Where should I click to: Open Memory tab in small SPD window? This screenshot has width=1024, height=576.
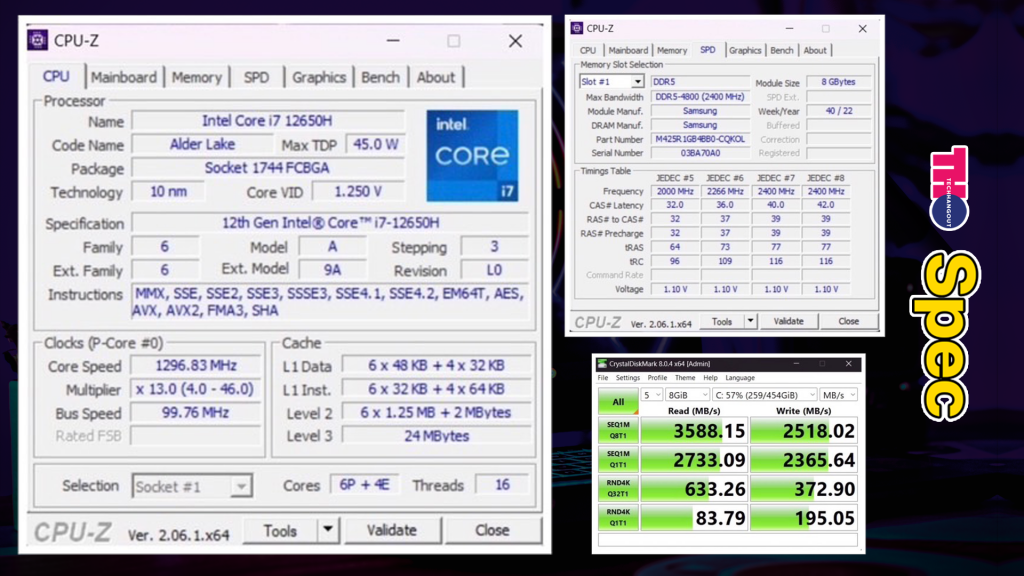tap(672, 50)
